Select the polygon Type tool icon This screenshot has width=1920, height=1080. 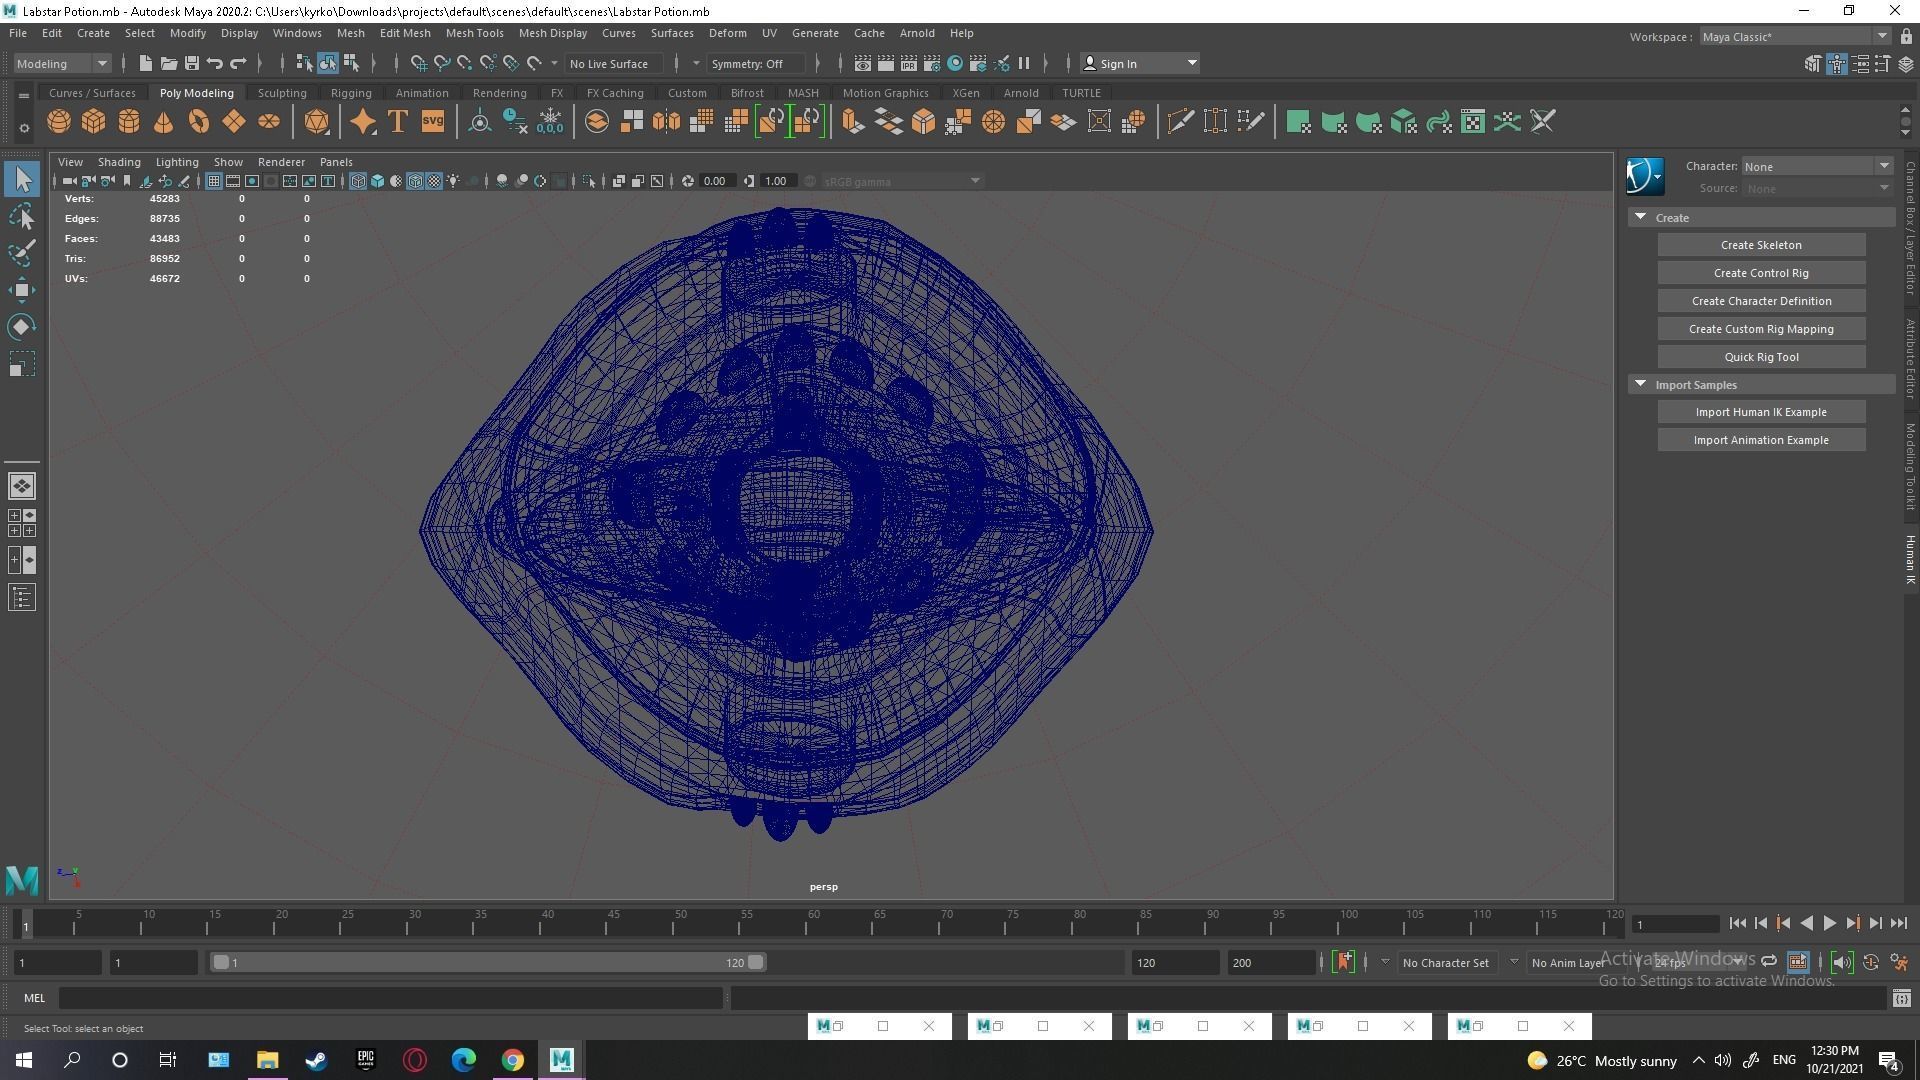pyautogui.click(x=397, y=122)
